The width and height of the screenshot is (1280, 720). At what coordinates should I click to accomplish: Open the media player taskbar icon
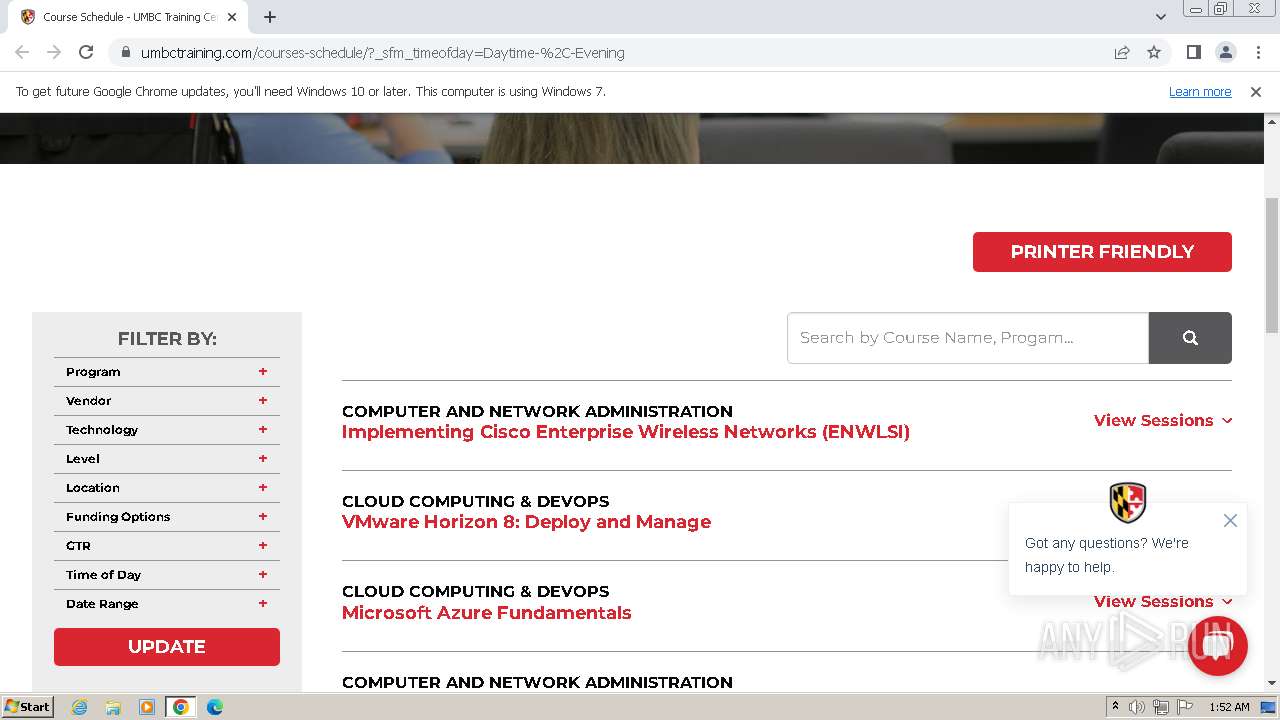(147, 707)
